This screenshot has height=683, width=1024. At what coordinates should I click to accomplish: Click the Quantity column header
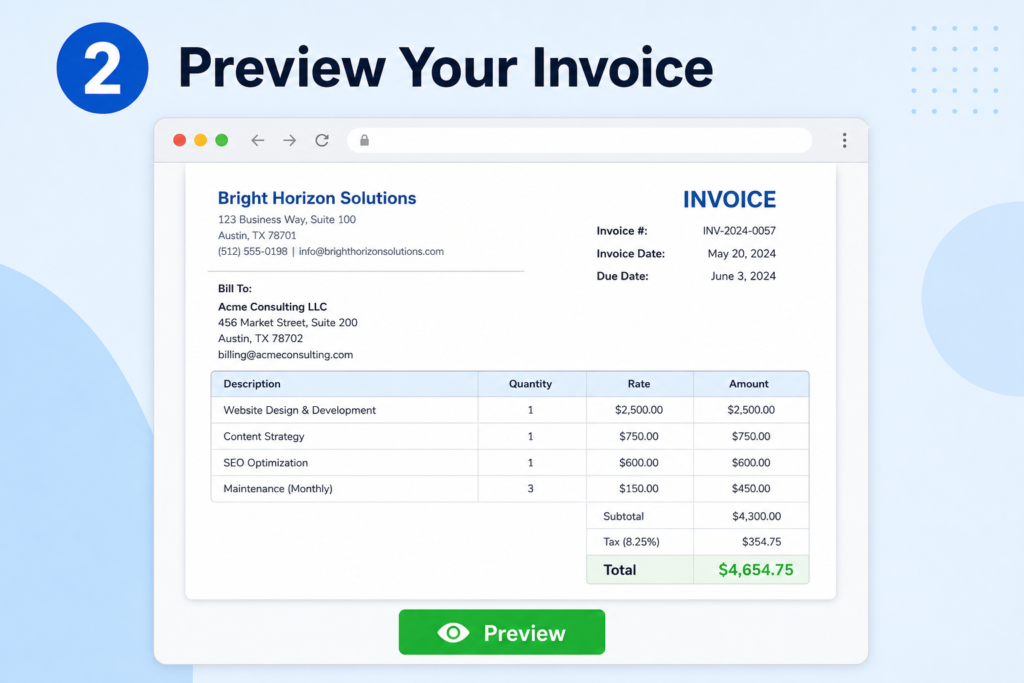(530, 384)
